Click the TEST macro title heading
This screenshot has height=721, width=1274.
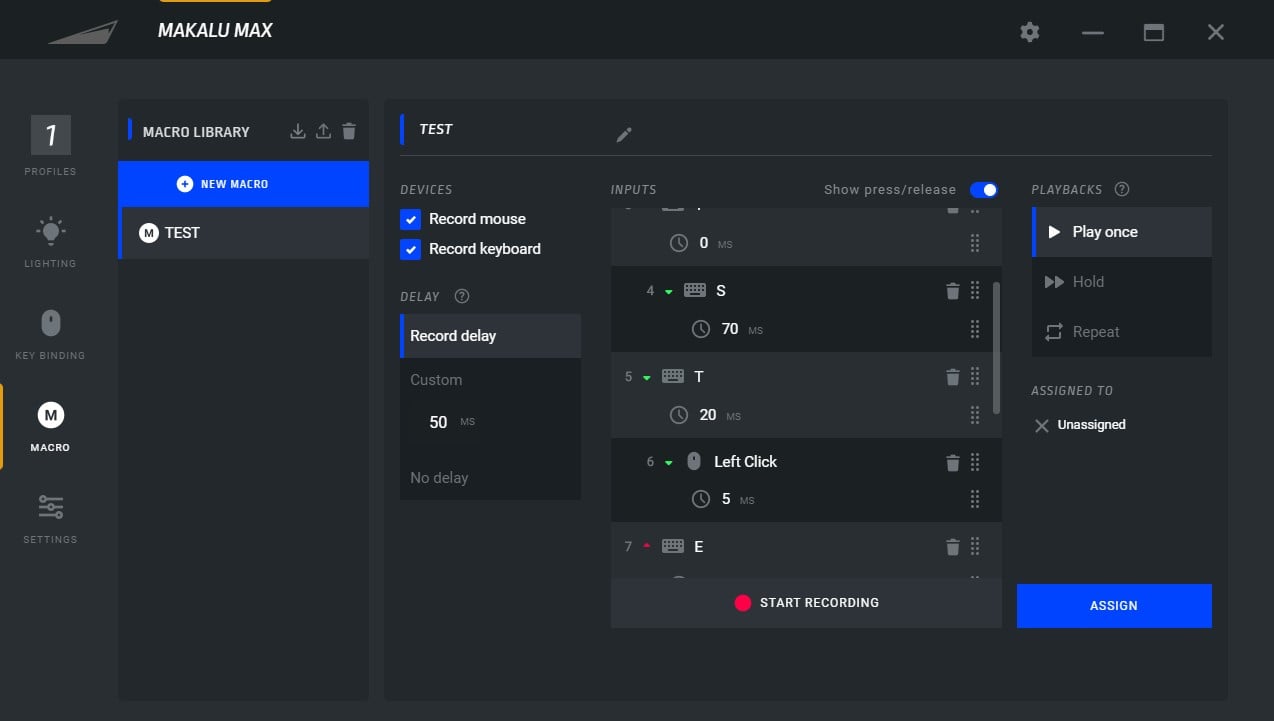[x=436, y=129]
